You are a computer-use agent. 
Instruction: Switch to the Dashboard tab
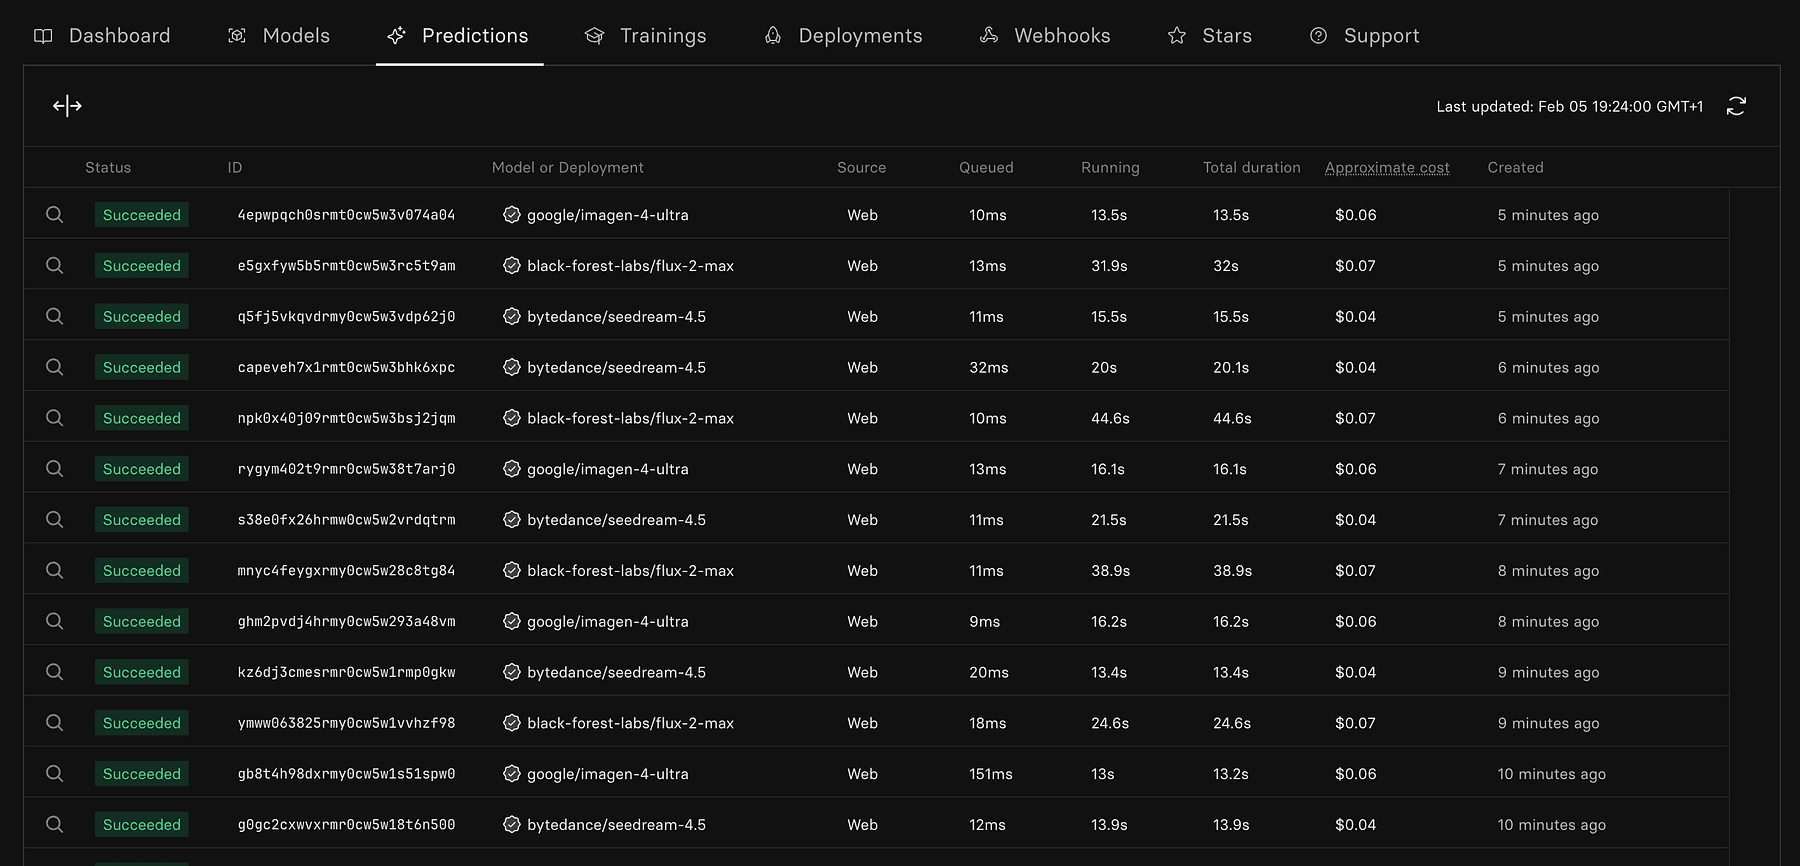tap(102, 36)
